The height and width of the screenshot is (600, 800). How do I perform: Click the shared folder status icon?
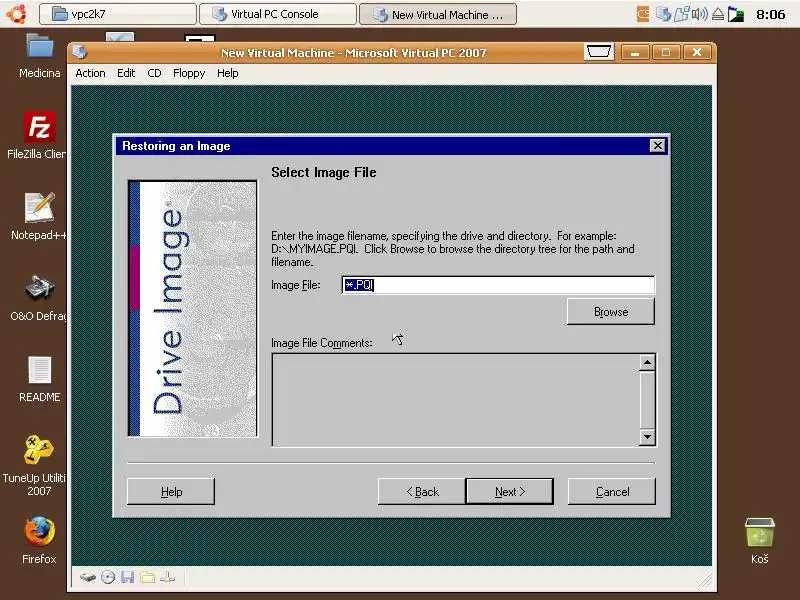pyautogui.click(x=147, y=578)
